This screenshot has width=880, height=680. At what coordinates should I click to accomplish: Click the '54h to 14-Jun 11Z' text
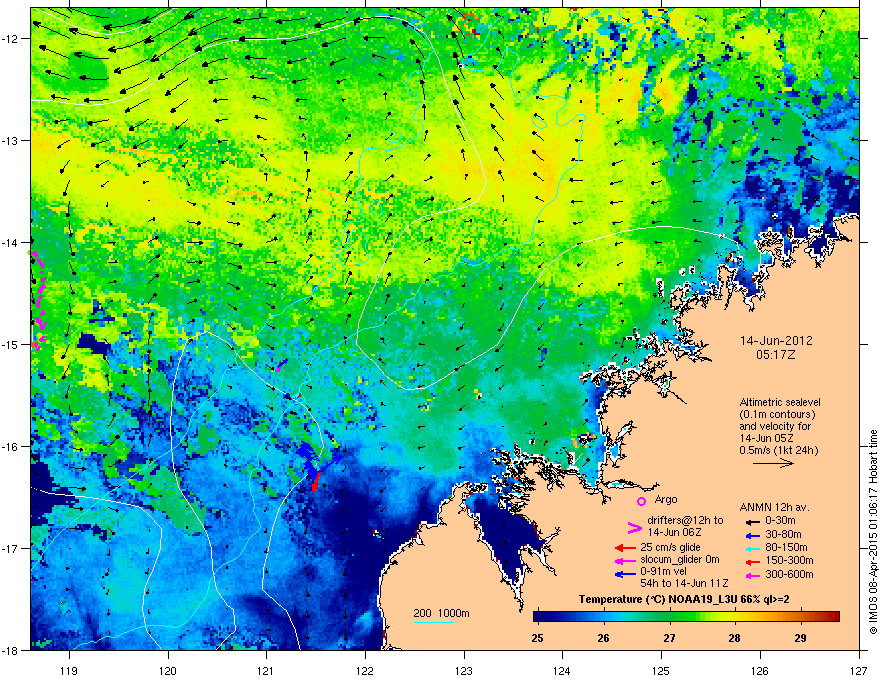(x=684, y=583)
